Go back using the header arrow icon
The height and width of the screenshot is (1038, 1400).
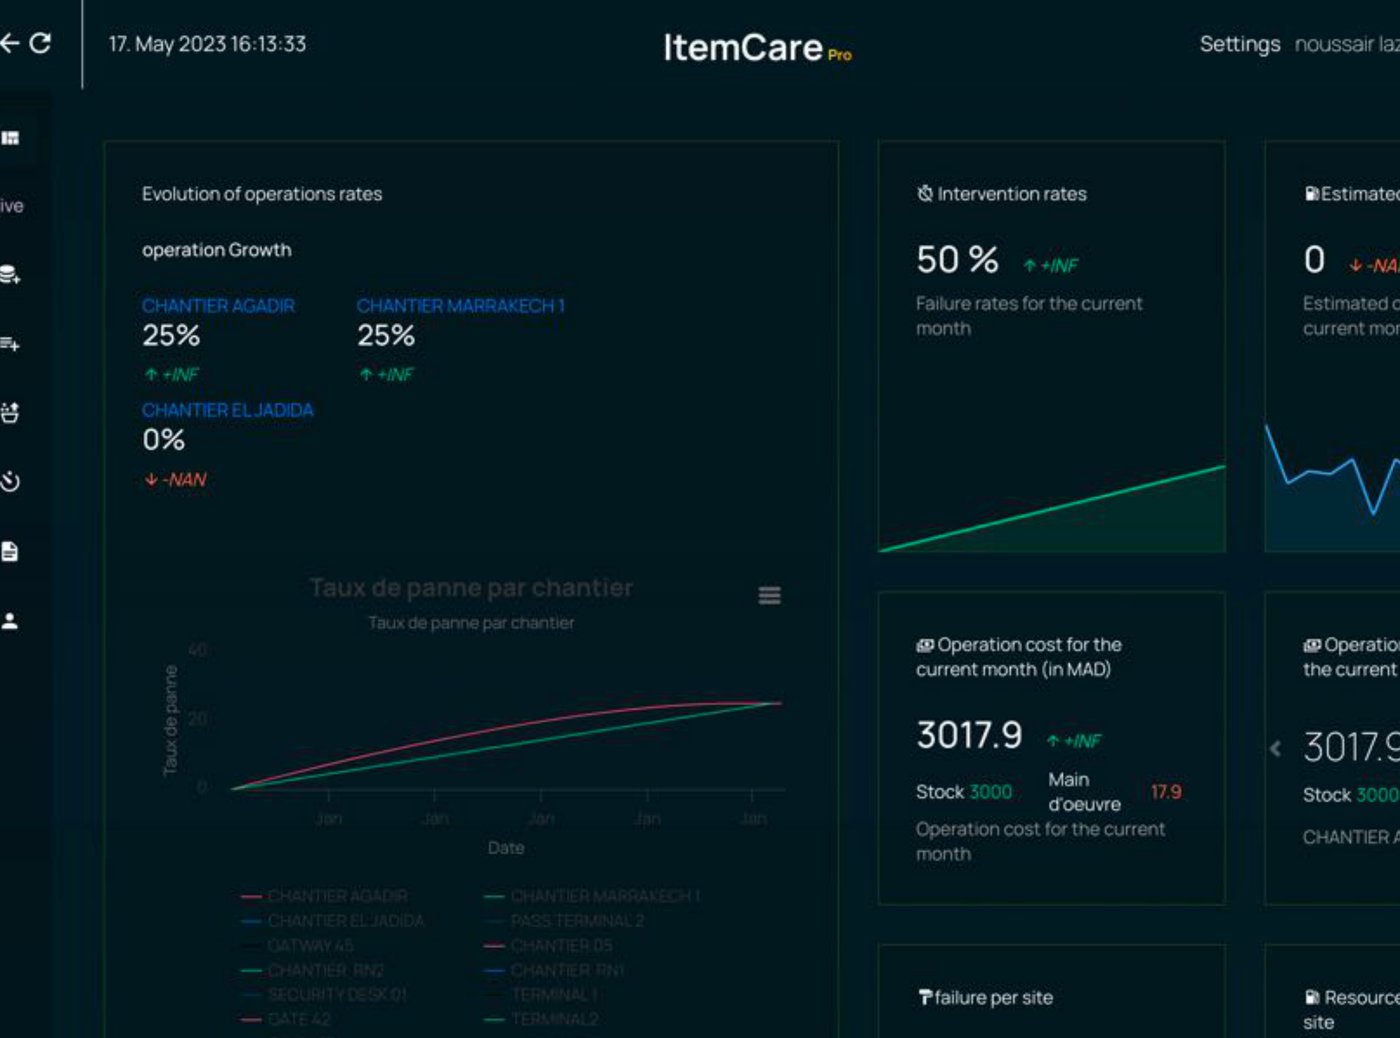tap(9, 43)
